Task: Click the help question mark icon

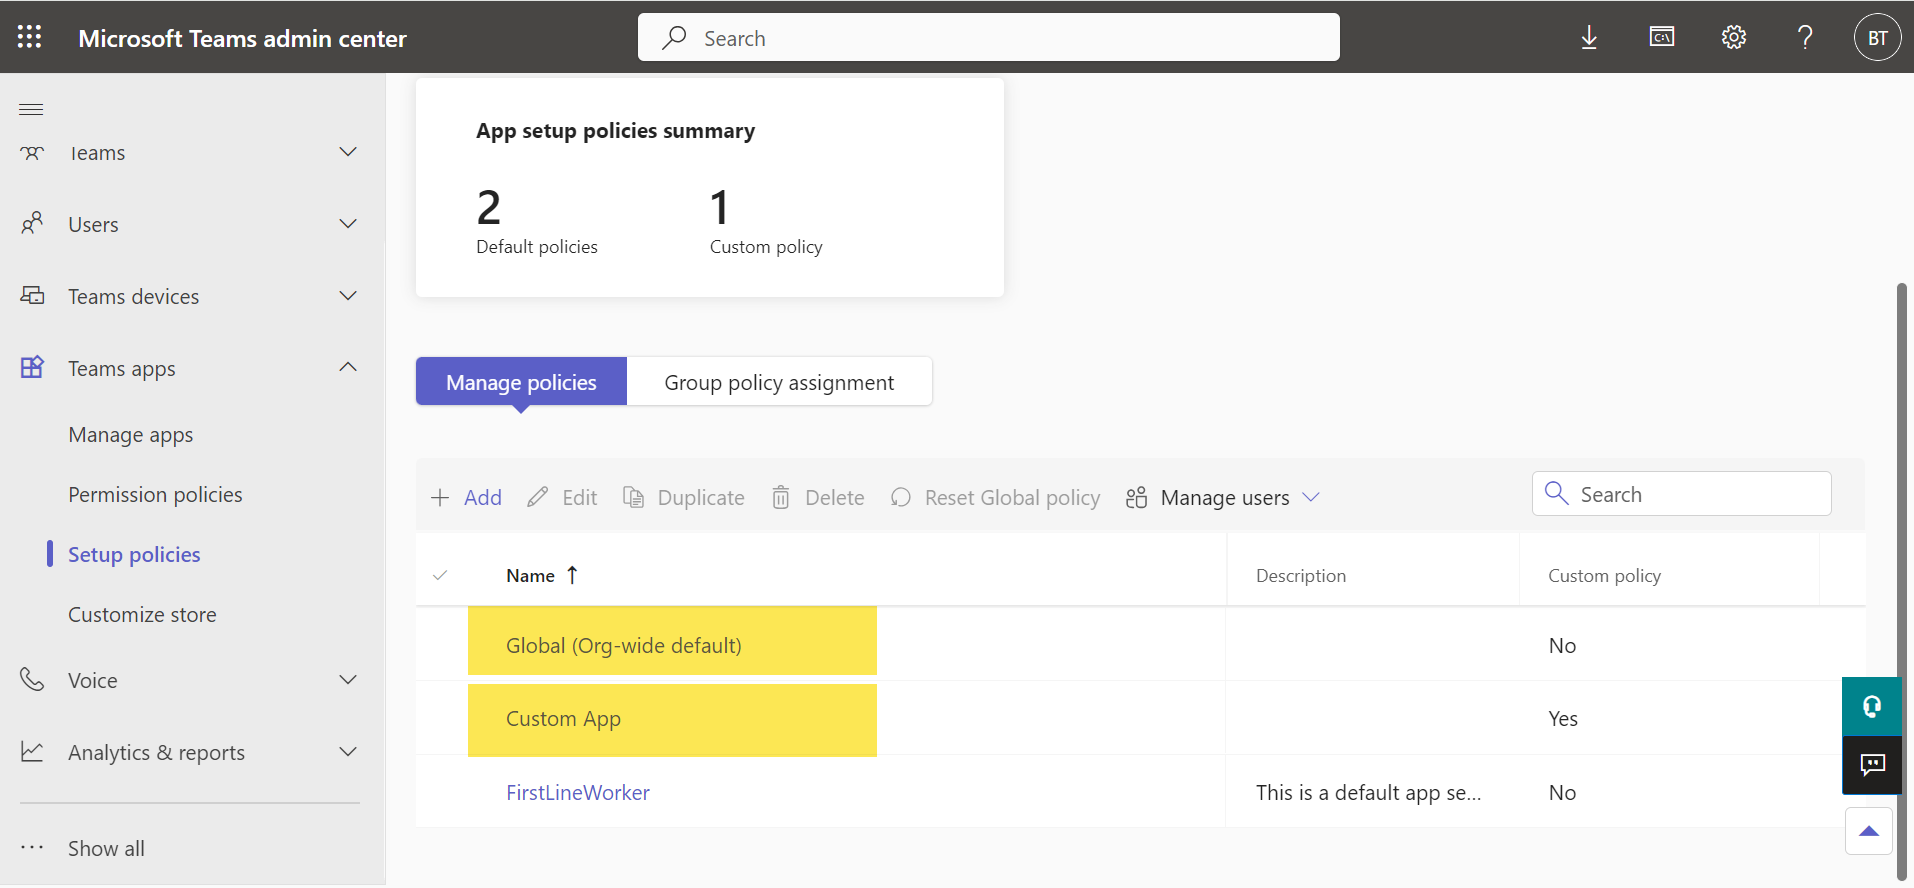Action: point(1805,37)
